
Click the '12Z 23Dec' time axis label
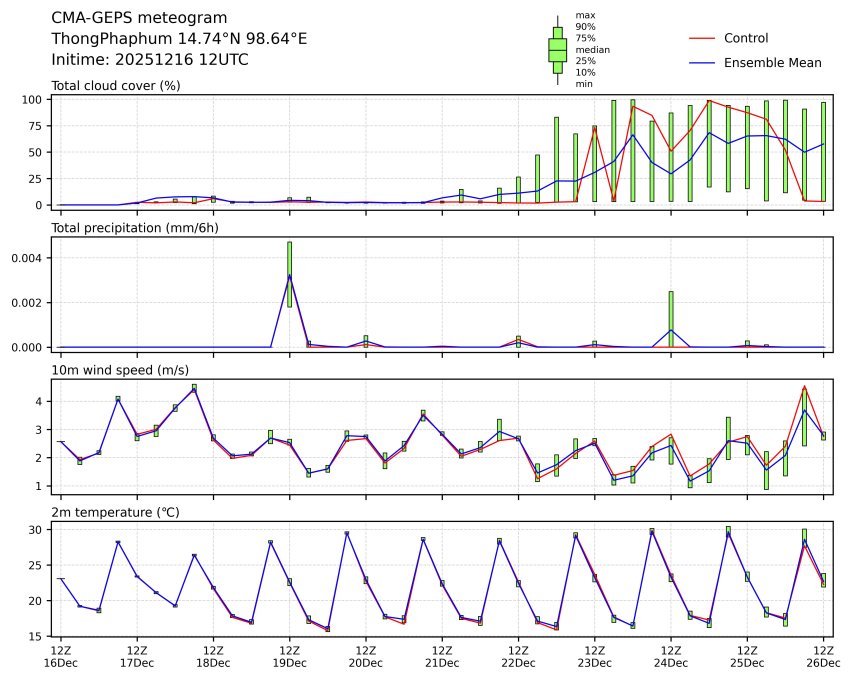click(594, 657)
